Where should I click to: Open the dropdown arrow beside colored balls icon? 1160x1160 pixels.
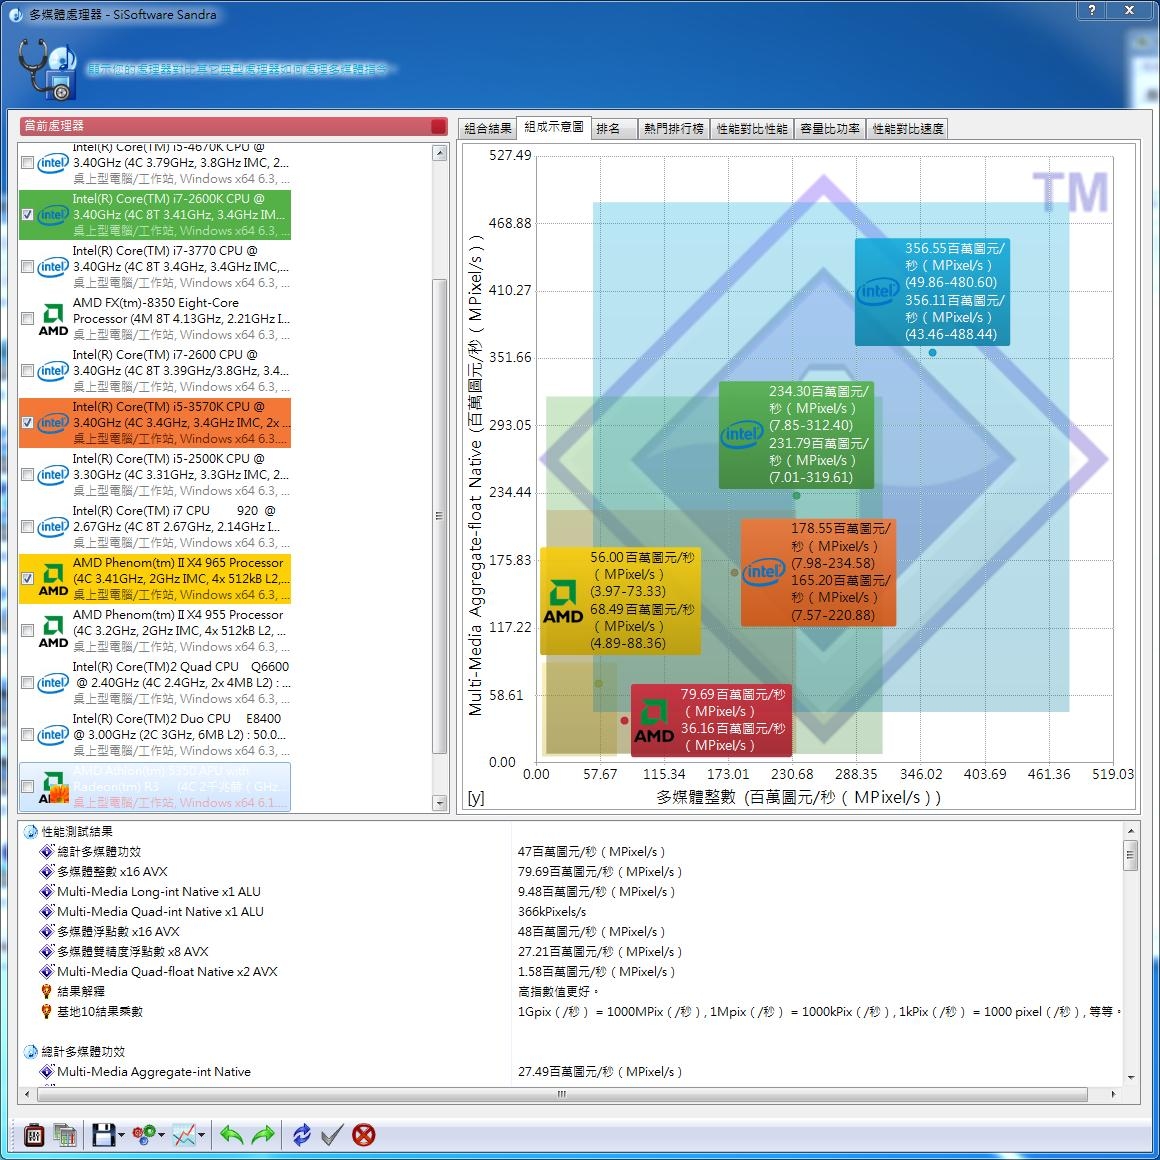(x=161, y=1136)
